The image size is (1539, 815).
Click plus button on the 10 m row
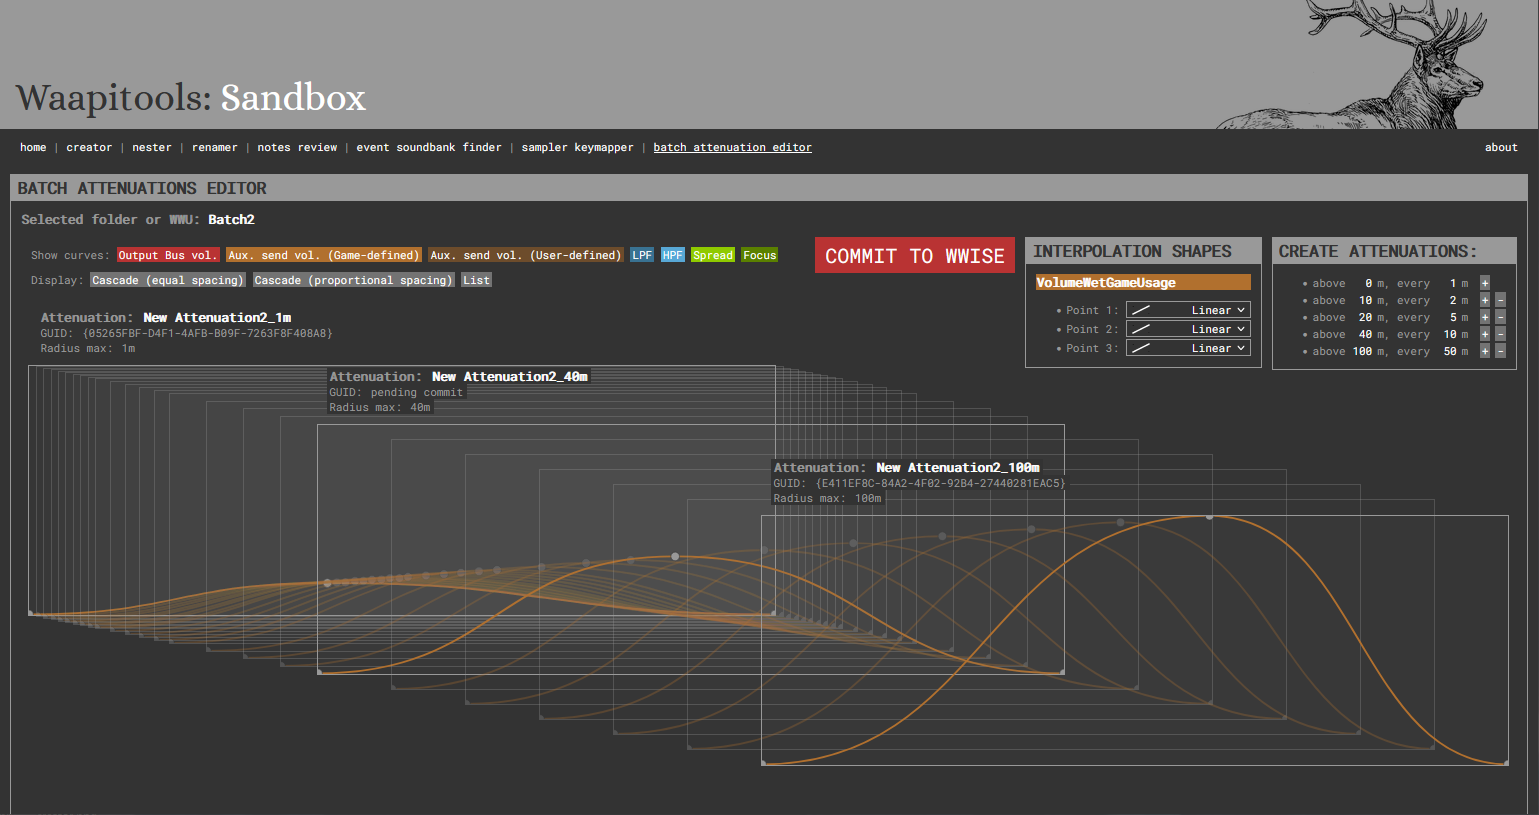click(x=1484, y=300)
